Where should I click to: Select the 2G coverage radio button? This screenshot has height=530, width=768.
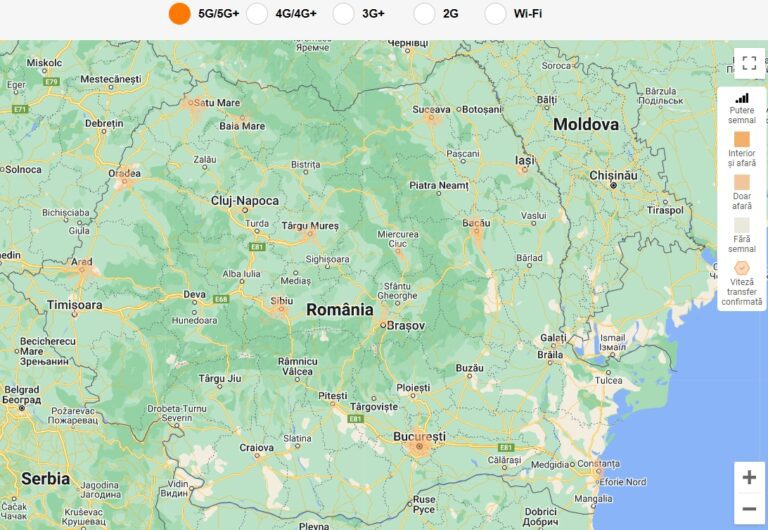click(x=424, y=14)
